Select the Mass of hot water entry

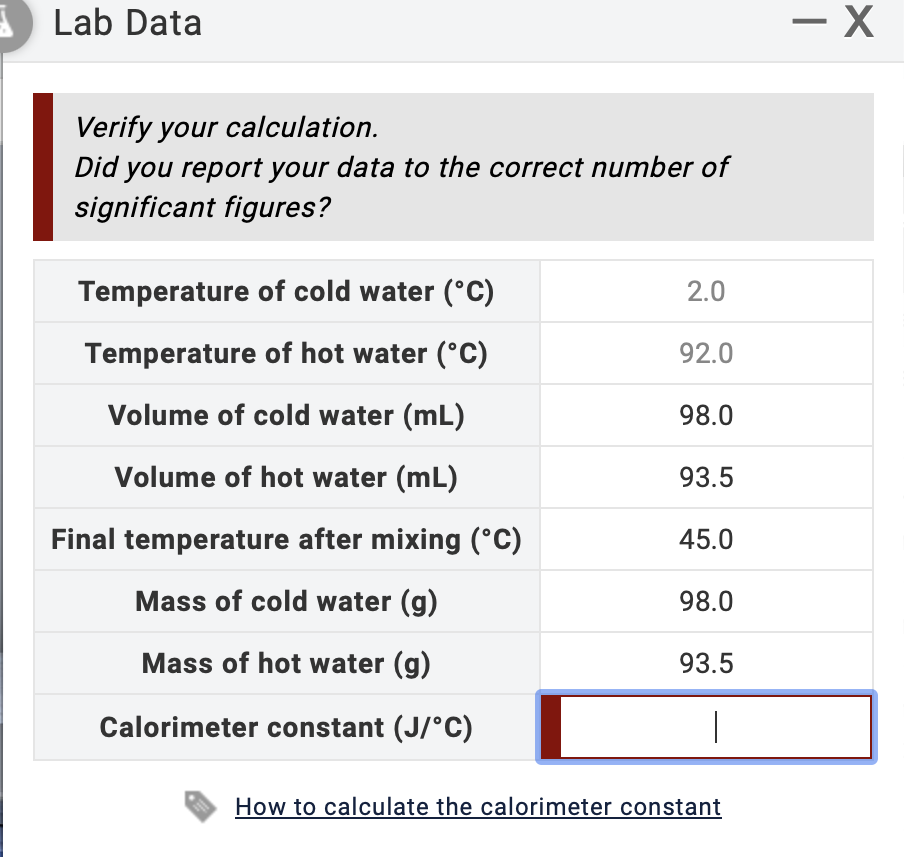(x=706, y=663)
